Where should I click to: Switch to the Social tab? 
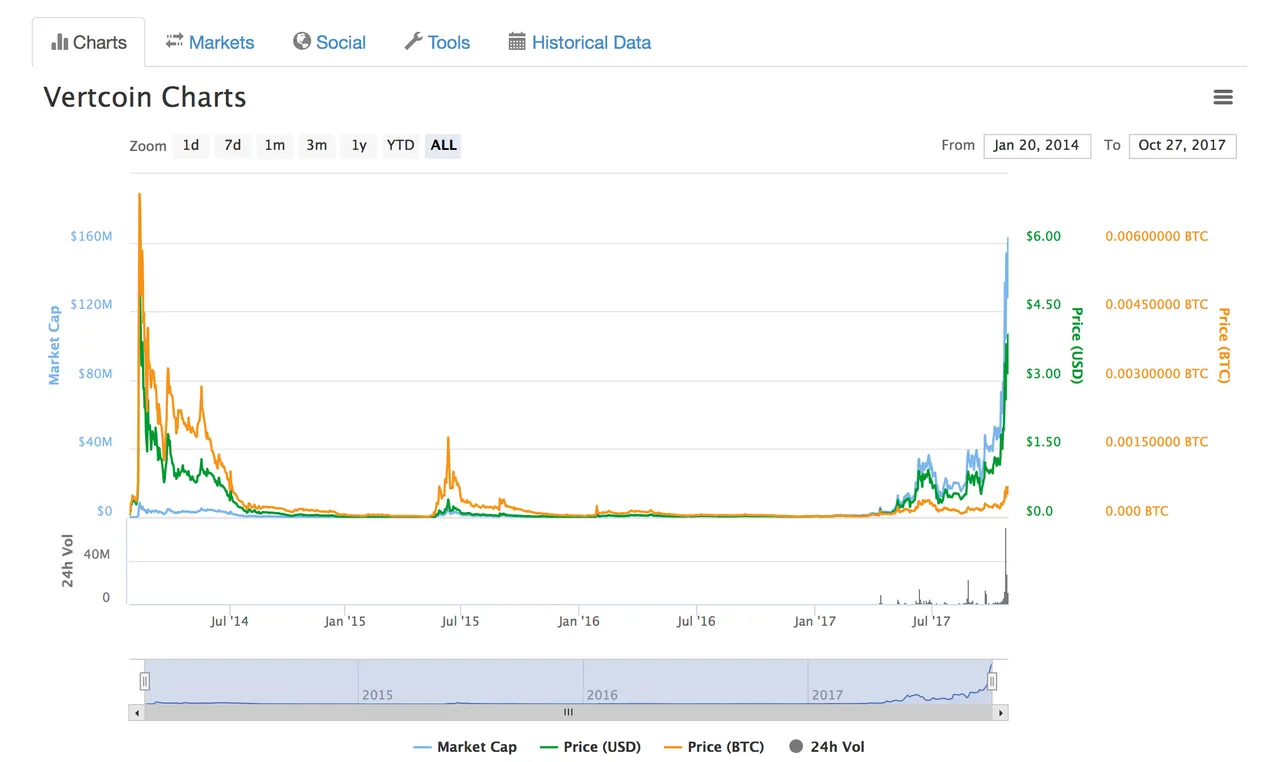click(x=329, y=42)
